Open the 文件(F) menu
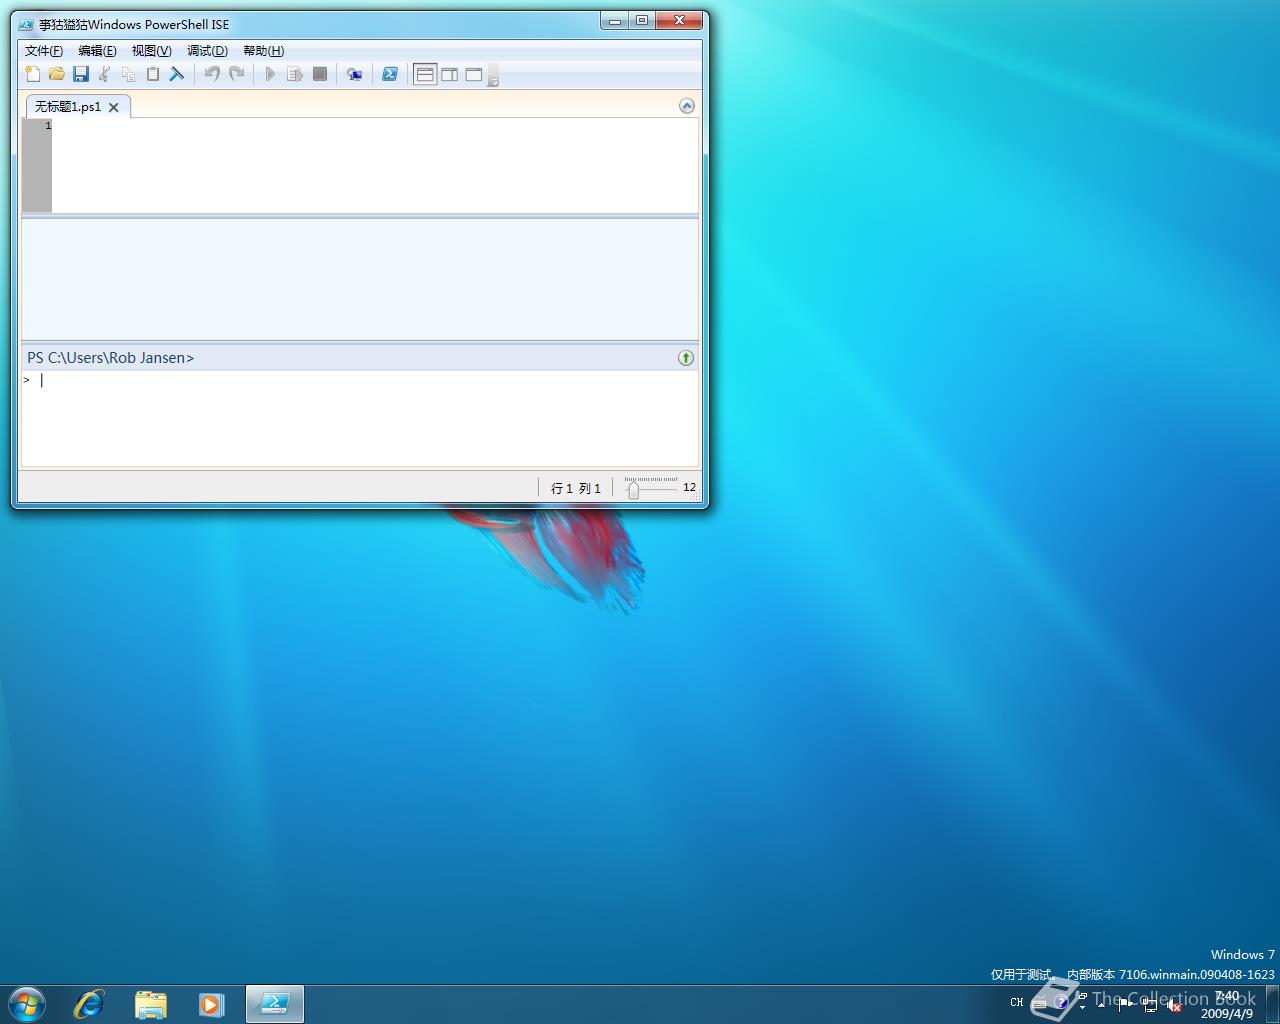Screen dimensions: 1280x1024 44,51
